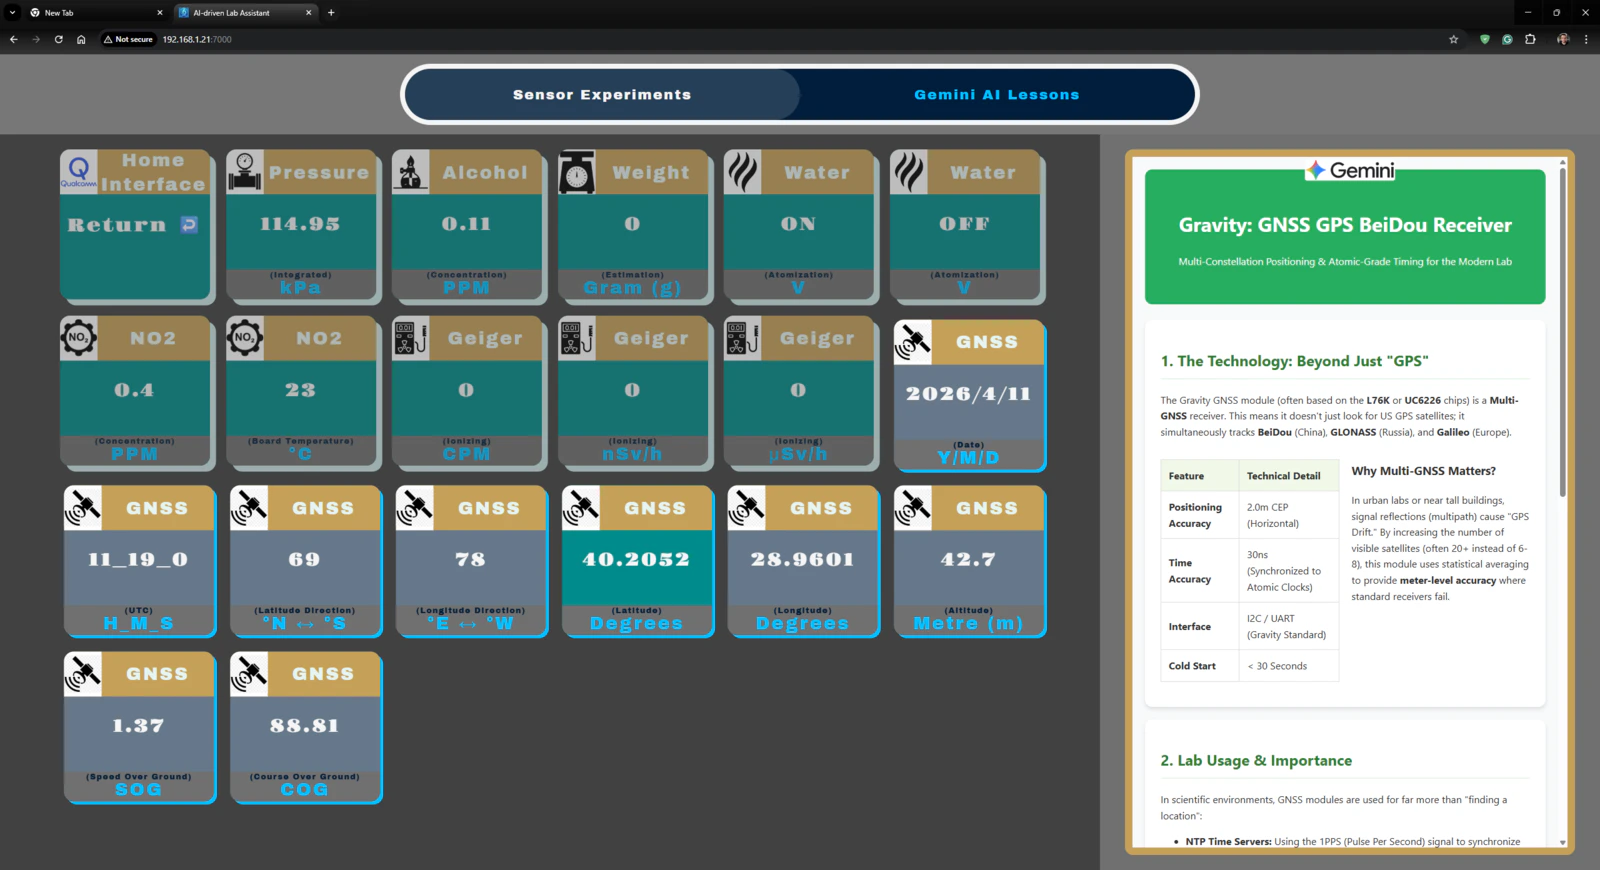Image resolution: width=1600 pixels, height=870 pixels.
Task: Click the Water OFF atomization icon
Action: 909,171
